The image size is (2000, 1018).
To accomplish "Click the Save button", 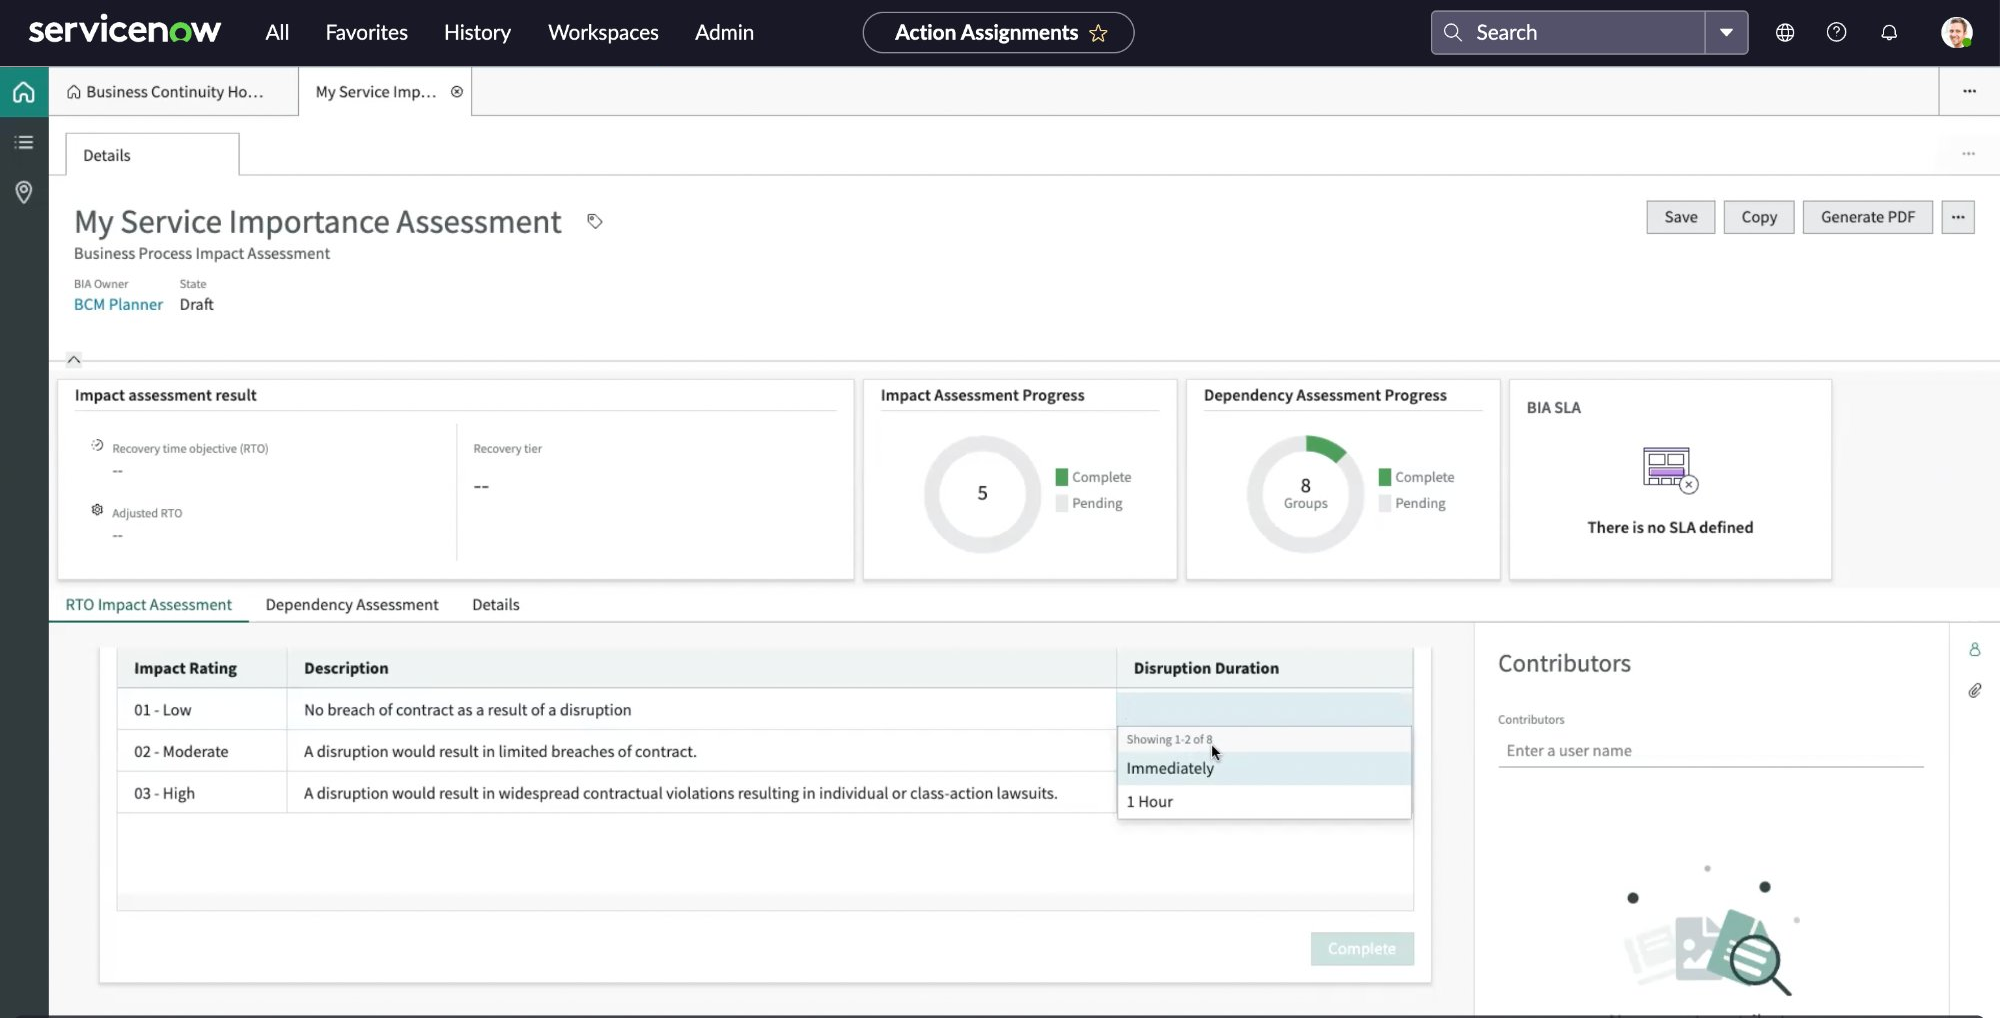I will point(1681,217).
